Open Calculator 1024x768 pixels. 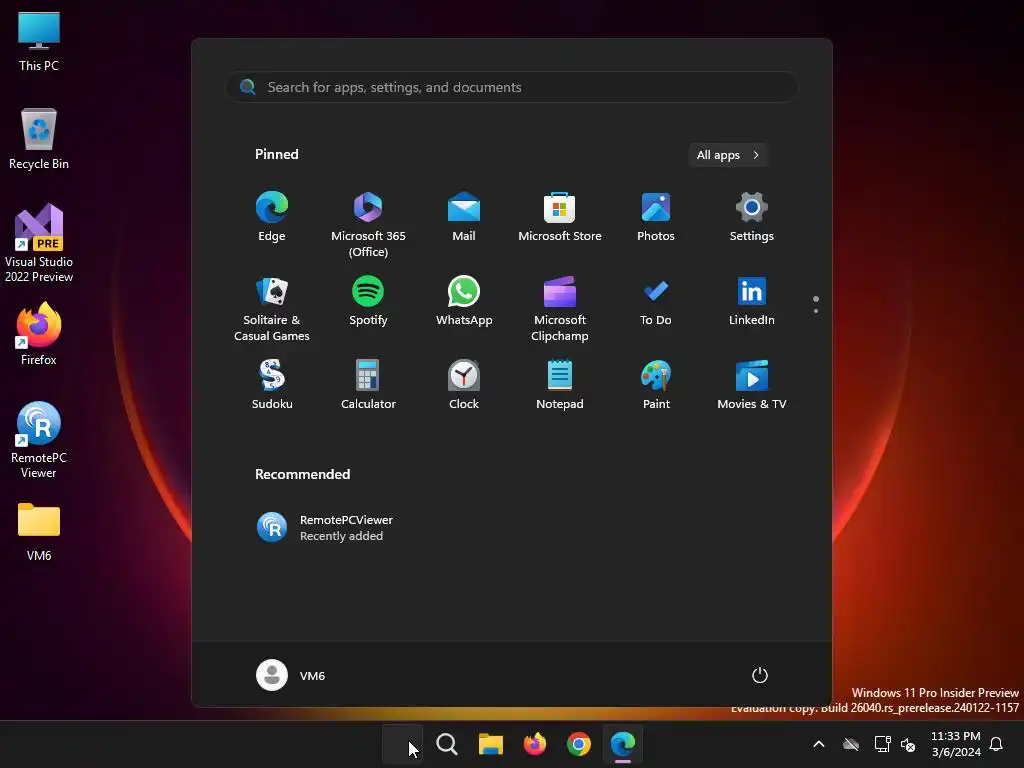click(368, 385)
